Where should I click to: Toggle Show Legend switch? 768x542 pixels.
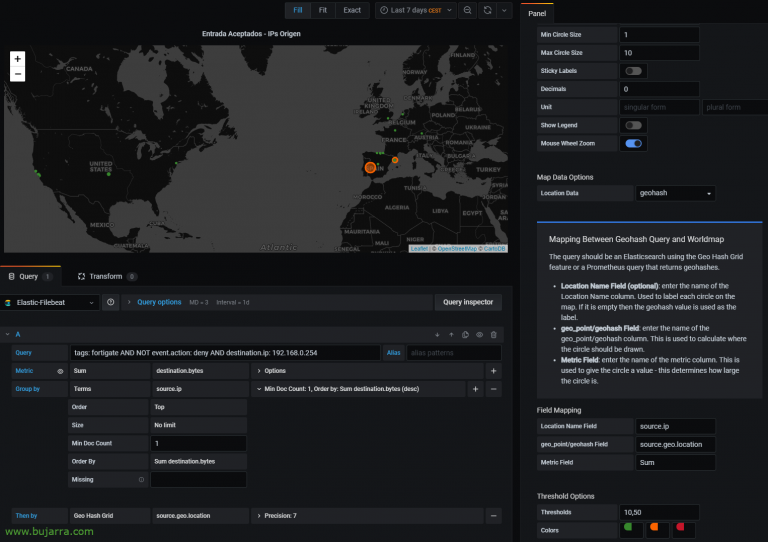633,125
